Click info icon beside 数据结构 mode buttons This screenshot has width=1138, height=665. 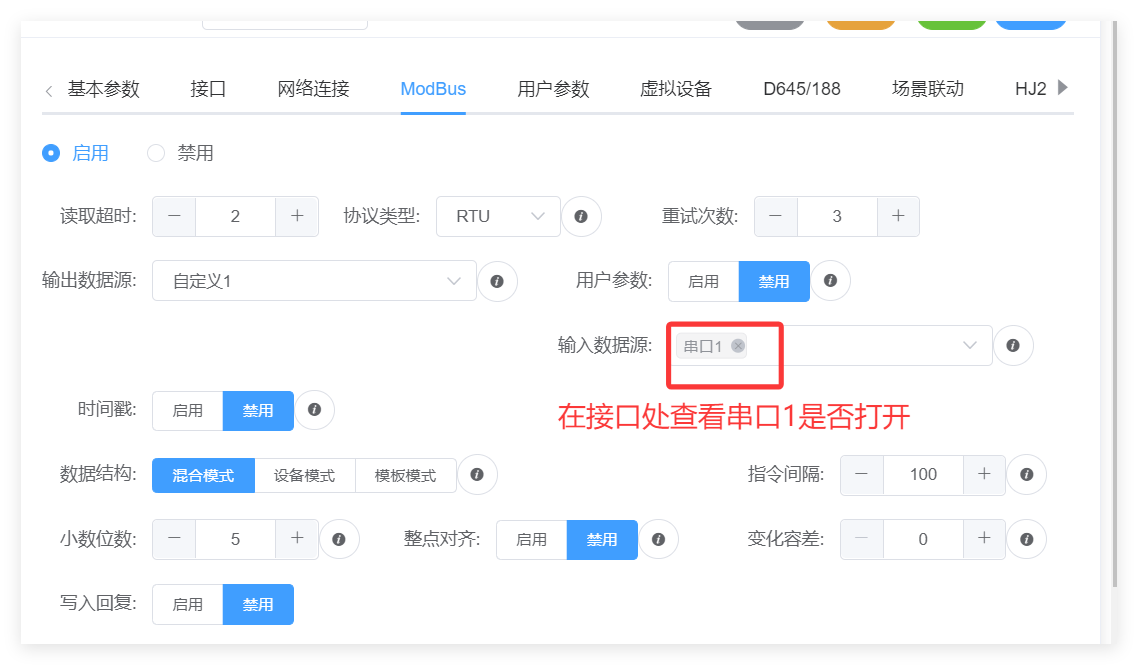(477, 475)
